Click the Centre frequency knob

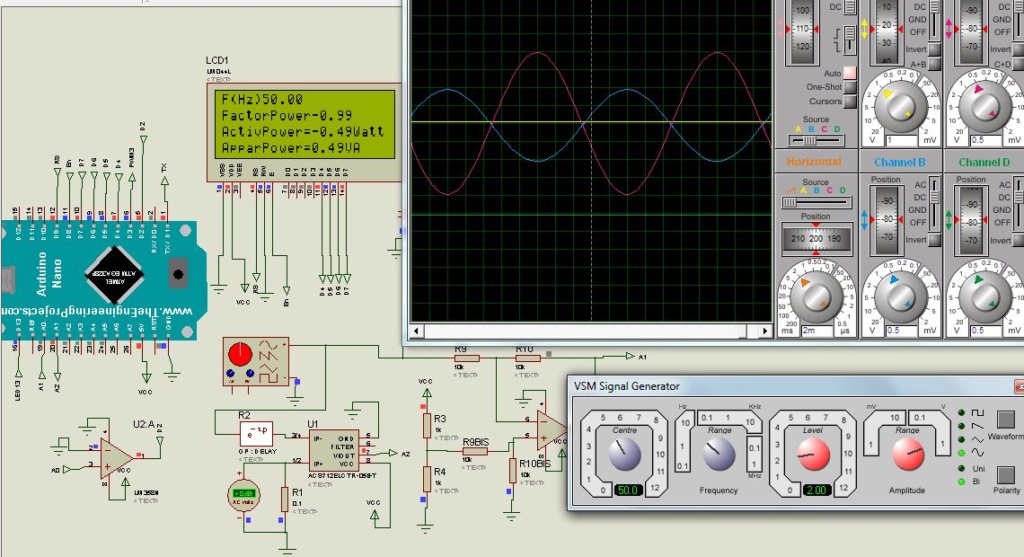[x=625, y=454]
